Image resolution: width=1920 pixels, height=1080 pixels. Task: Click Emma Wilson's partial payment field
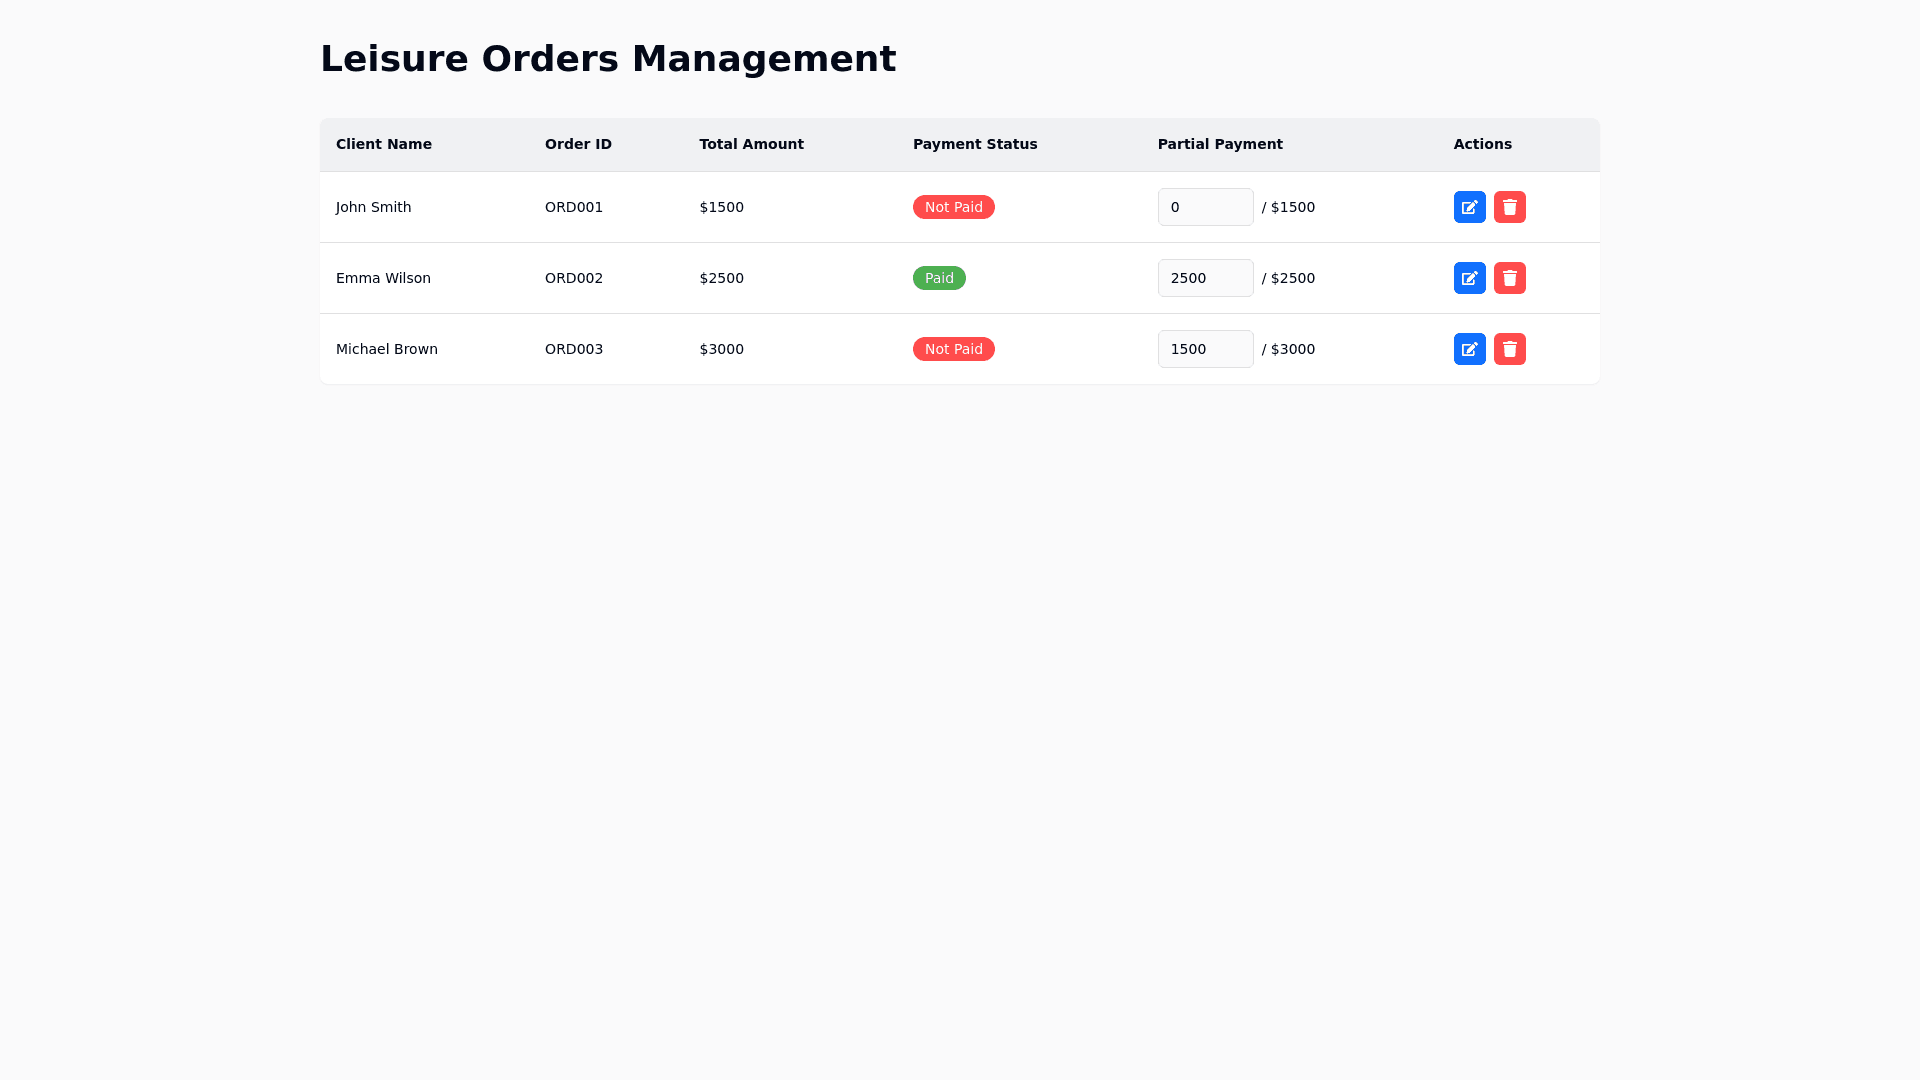pyautogui.click(x=1205, y=278)
